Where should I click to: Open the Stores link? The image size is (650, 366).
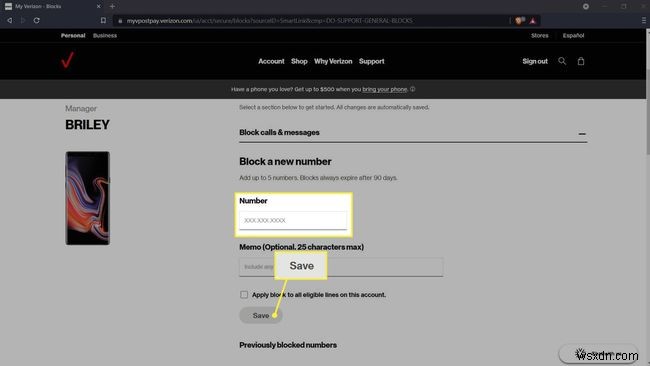[x=539, y=36]
